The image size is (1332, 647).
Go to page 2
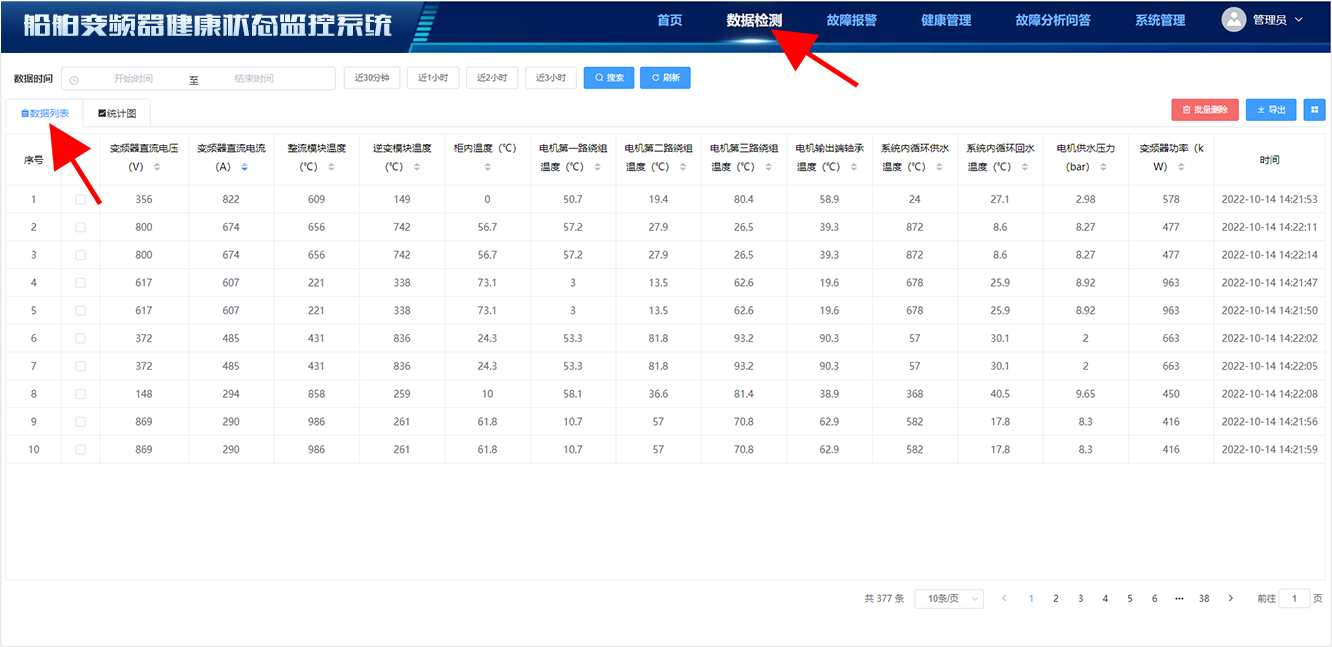tap(1056, 598)
